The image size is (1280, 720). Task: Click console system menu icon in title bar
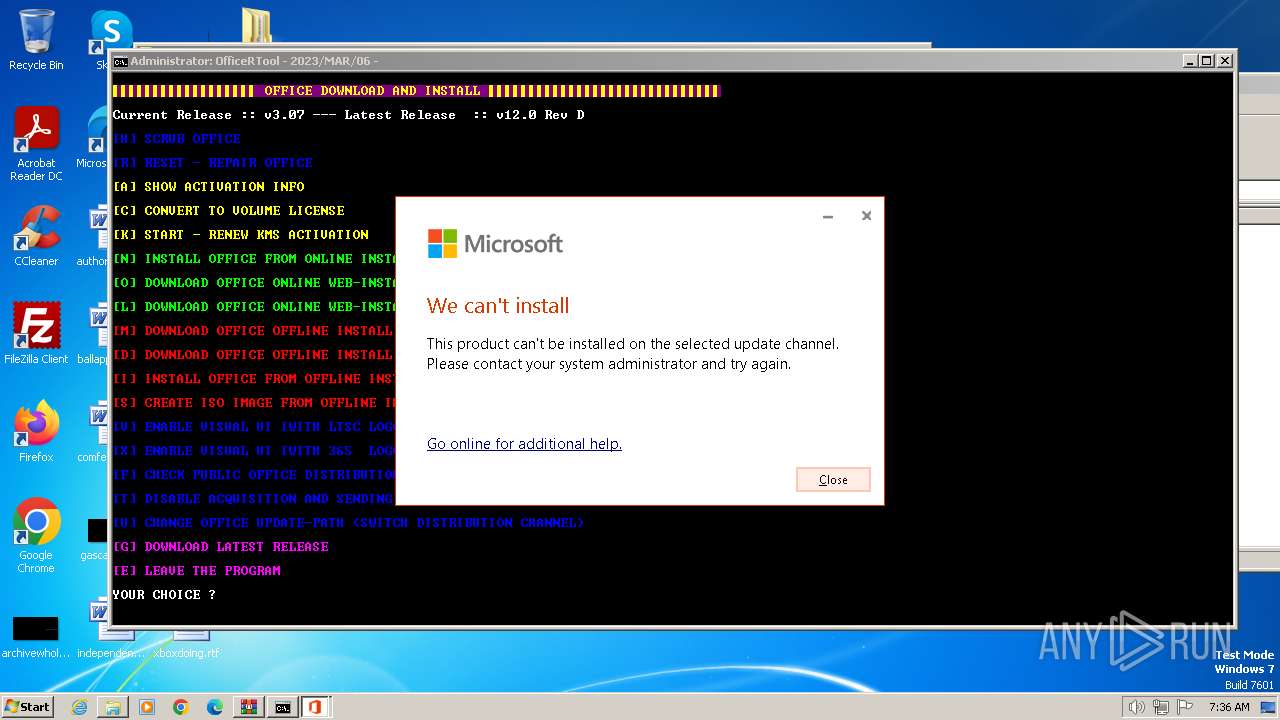pyautogui.click(x=120, y=61)
